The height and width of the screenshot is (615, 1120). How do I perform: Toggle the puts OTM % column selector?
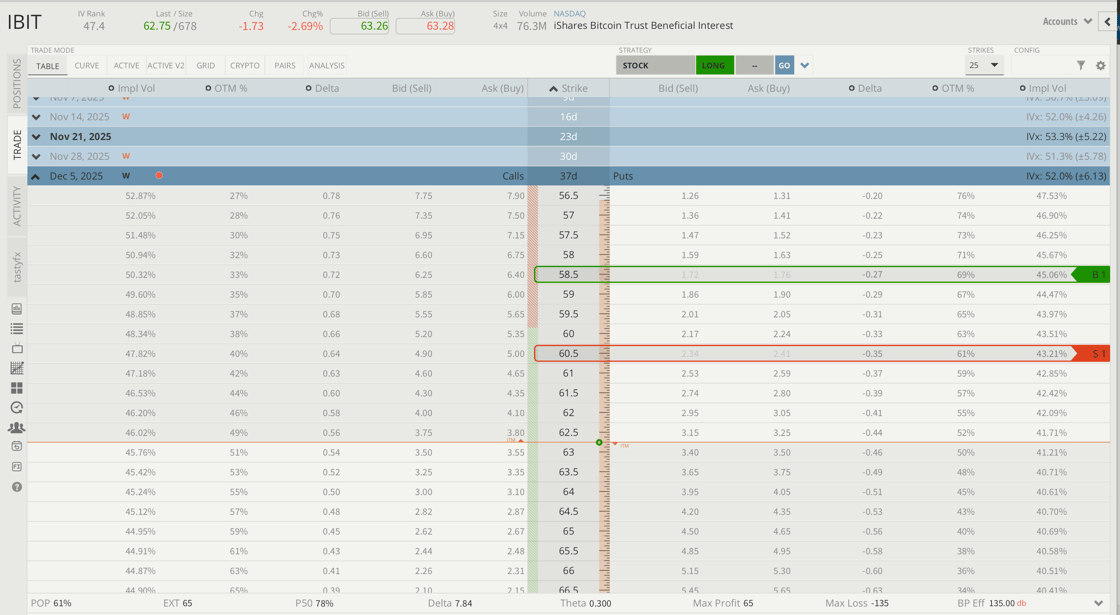click(x=934, y=88)
